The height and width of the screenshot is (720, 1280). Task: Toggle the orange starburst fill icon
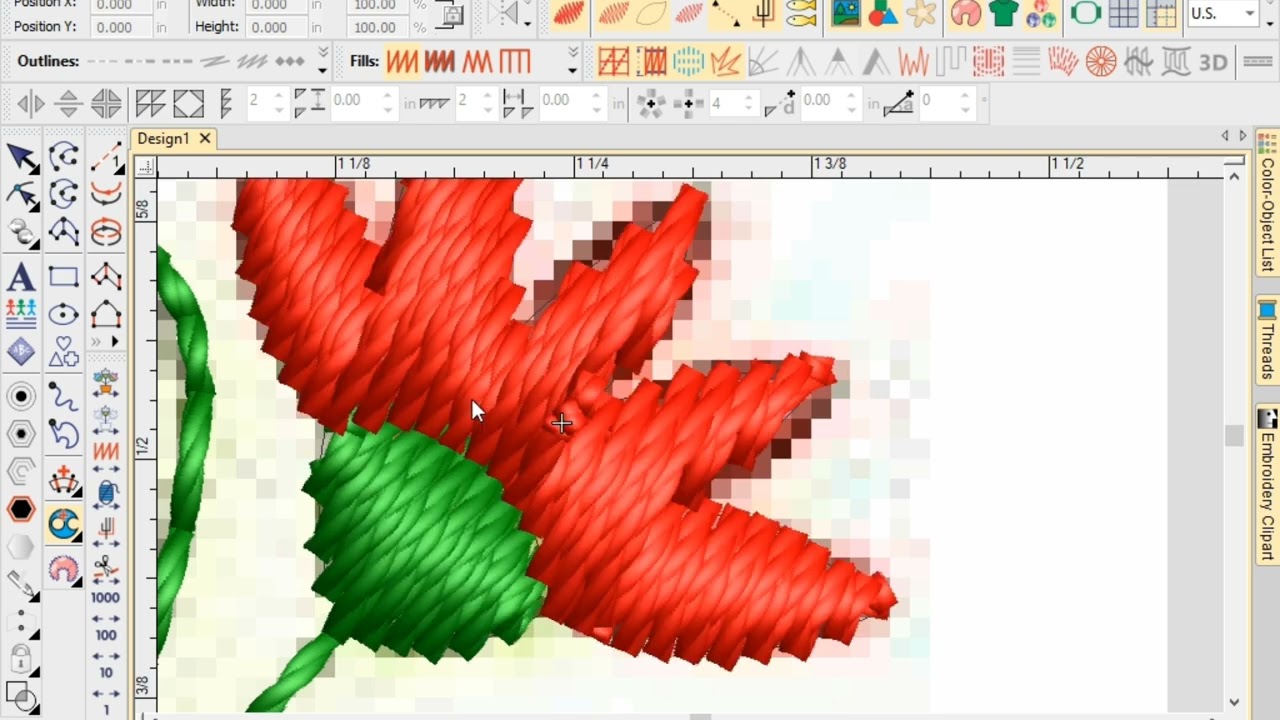(726, 62)
